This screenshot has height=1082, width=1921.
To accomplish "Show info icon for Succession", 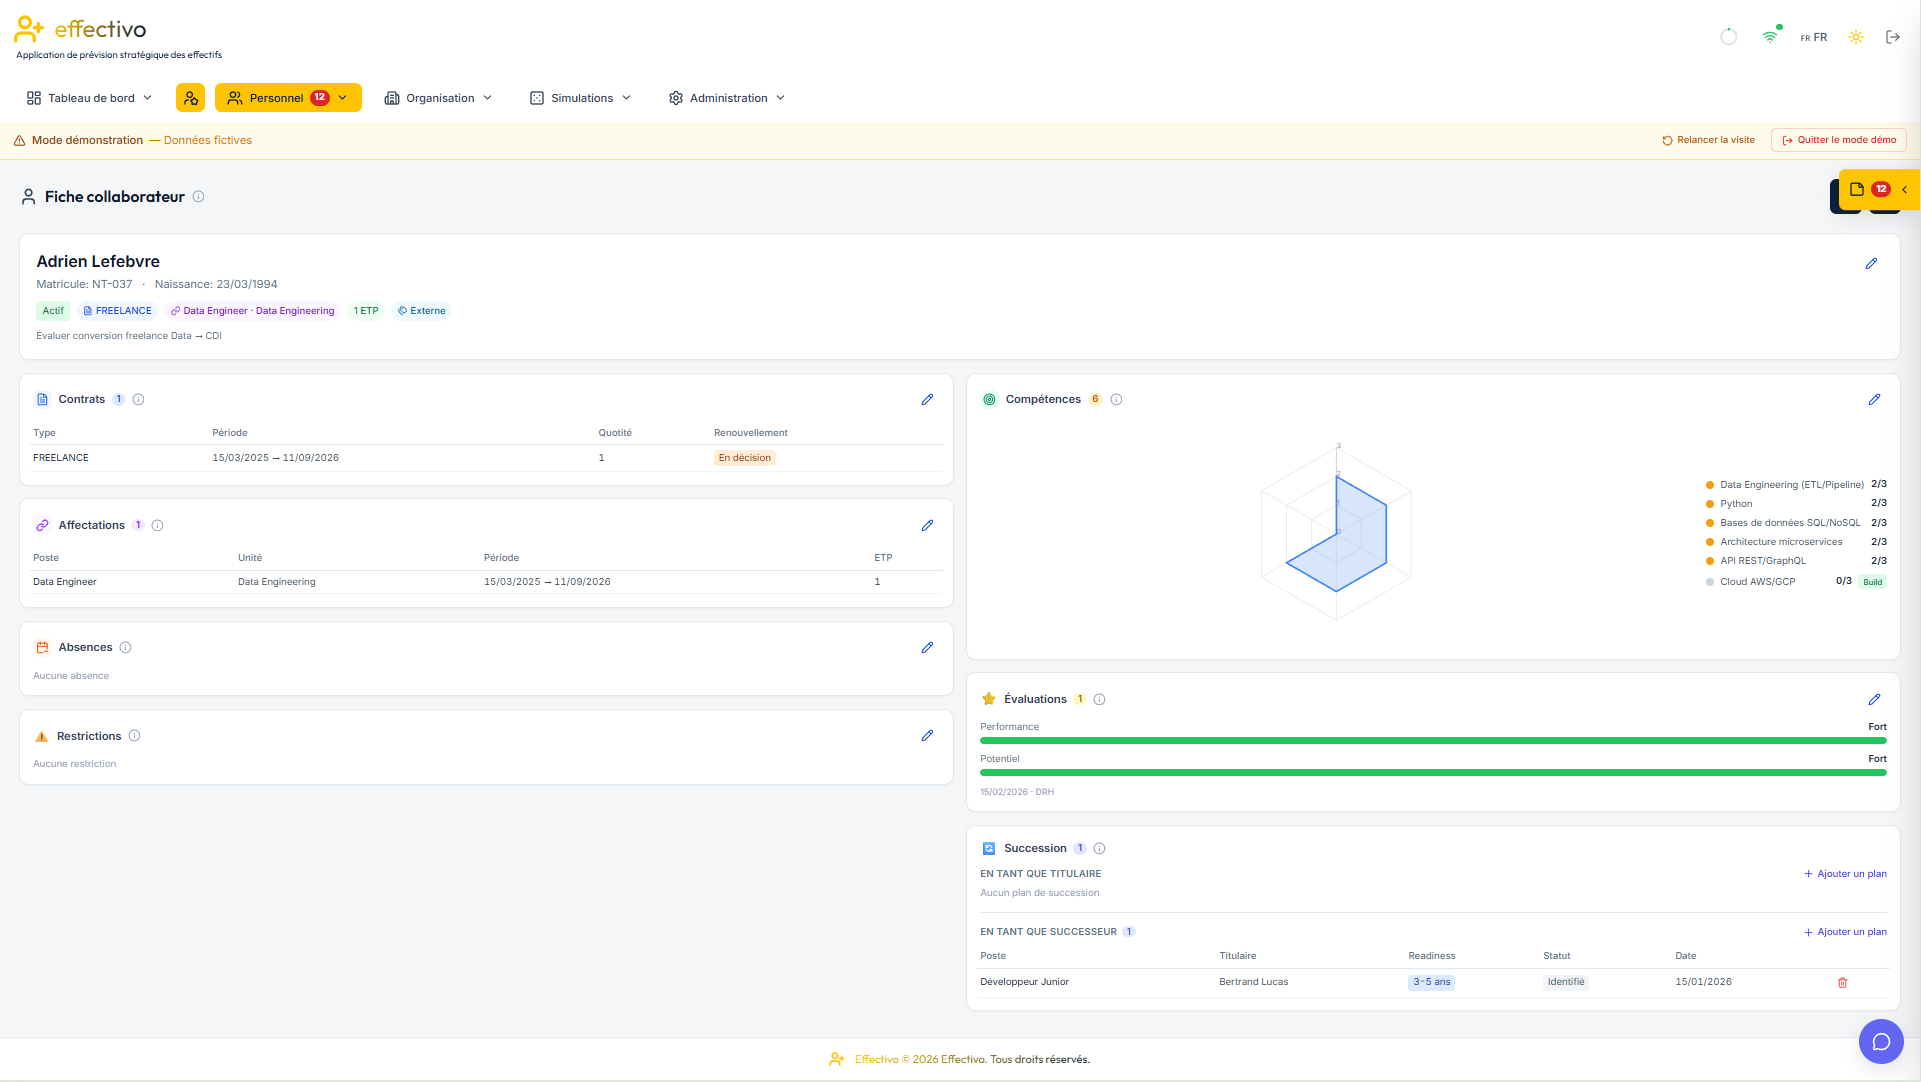I will 1100,849.
